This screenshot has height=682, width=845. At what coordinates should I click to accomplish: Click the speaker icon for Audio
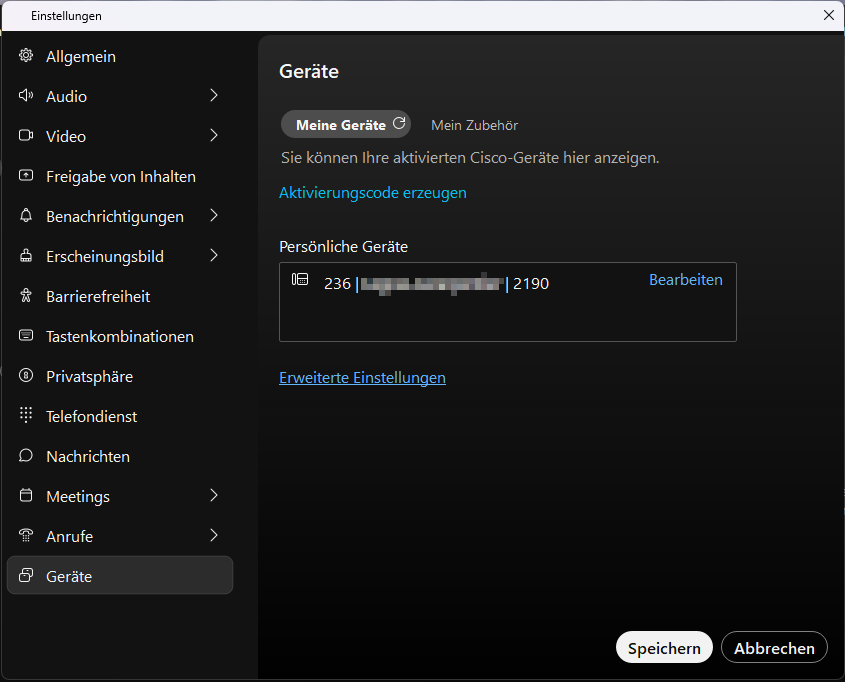pos(26,96)
